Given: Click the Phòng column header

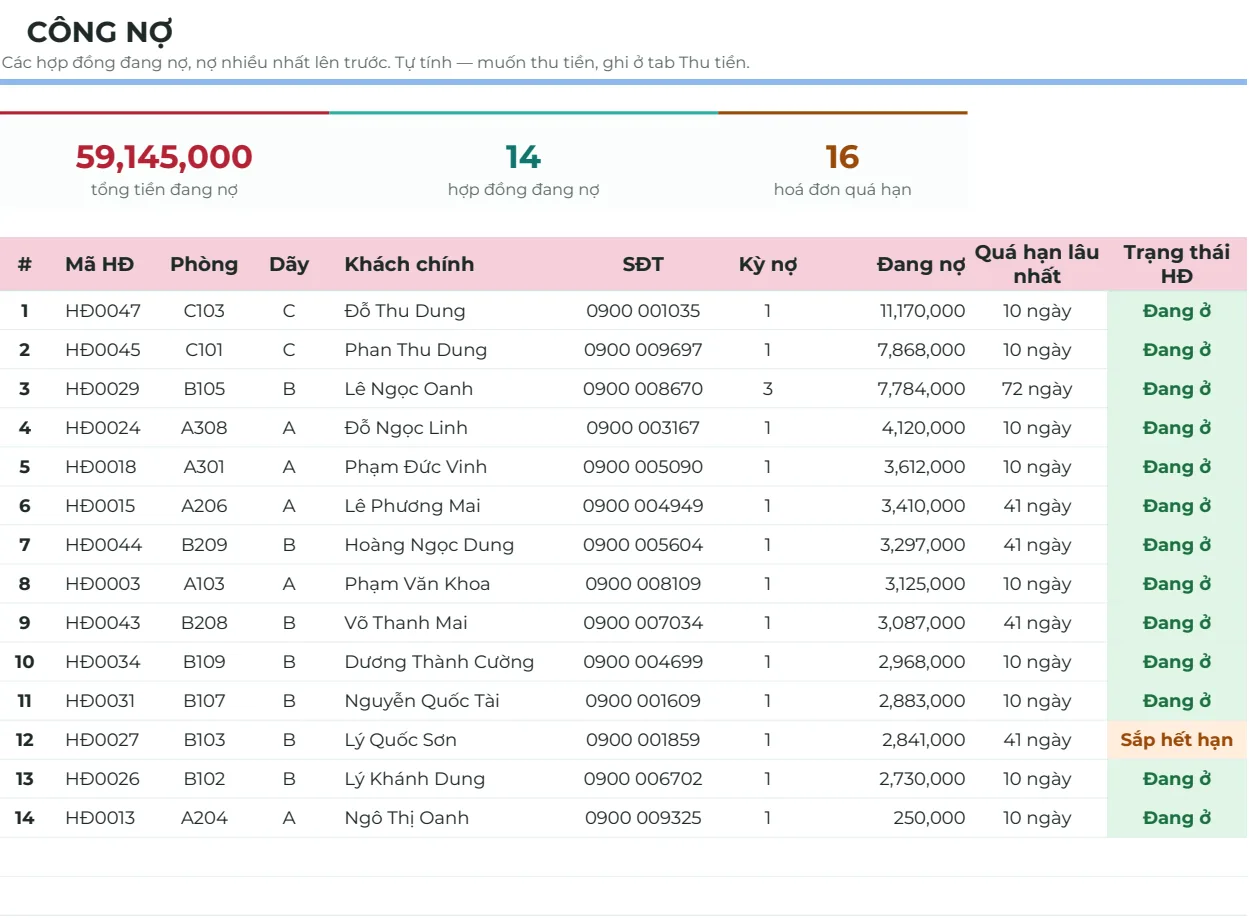Looking at the screenshot, I should click(x=204, y=265).
